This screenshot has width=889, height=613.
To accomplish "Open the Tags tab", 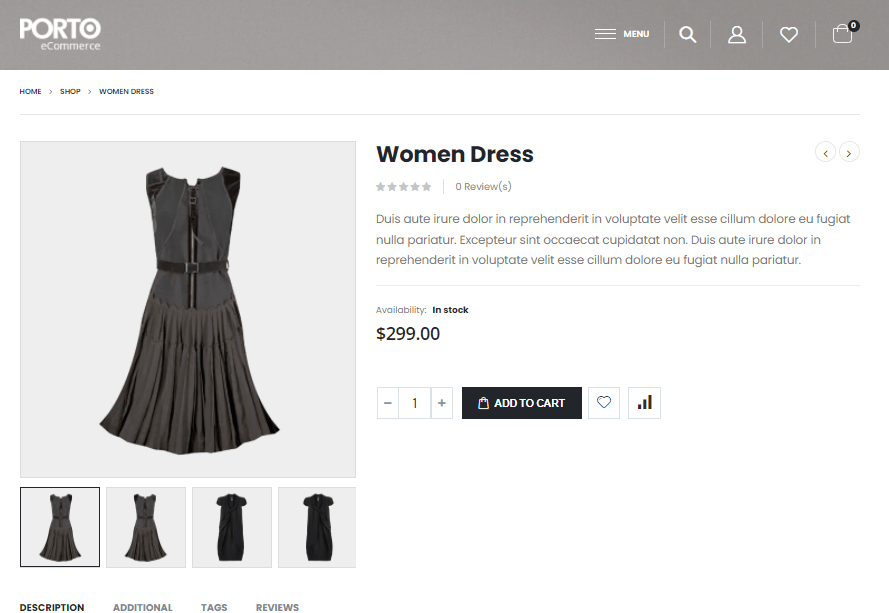I will tap(214, 607).
